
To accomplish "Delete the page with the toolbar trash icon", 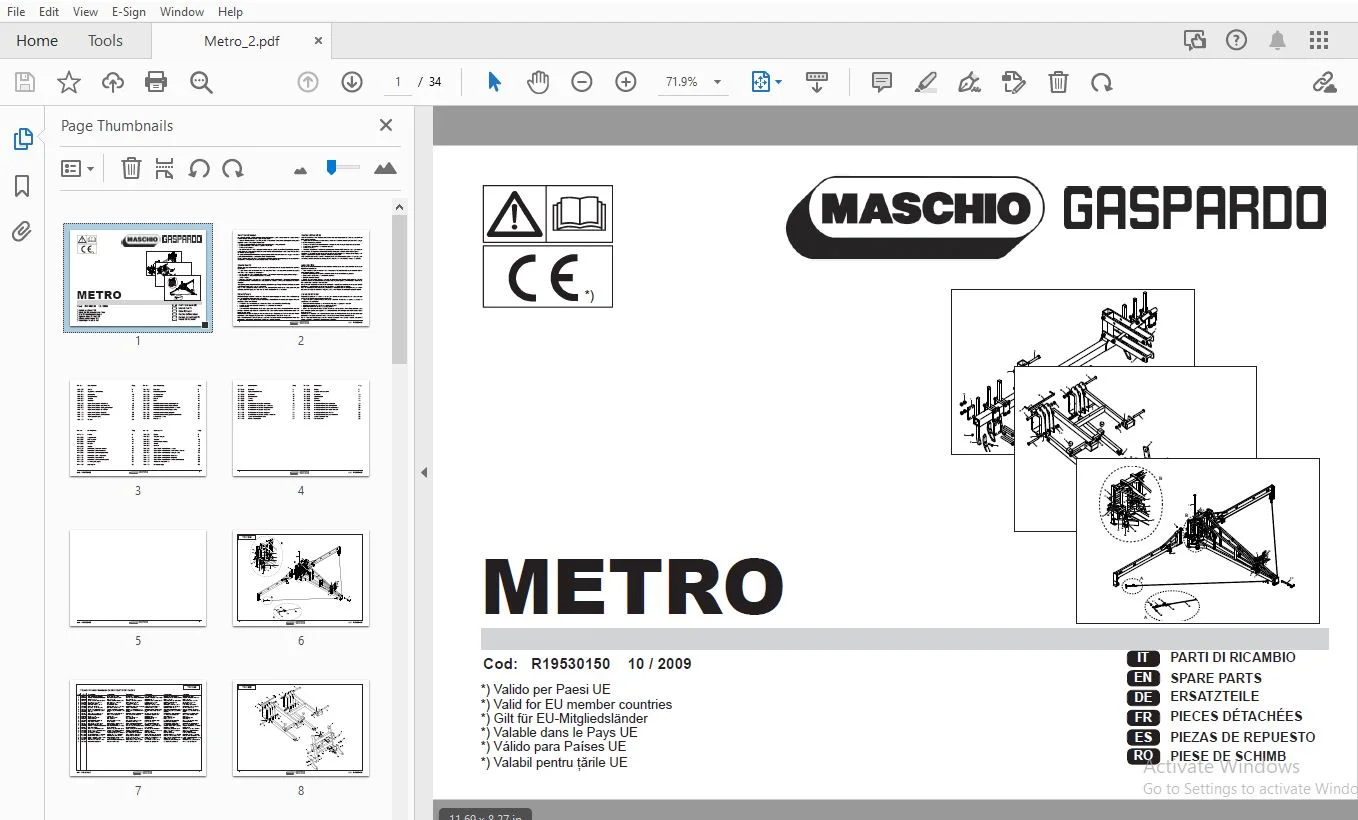I will pyautogui.click(x=1058, y=82).
